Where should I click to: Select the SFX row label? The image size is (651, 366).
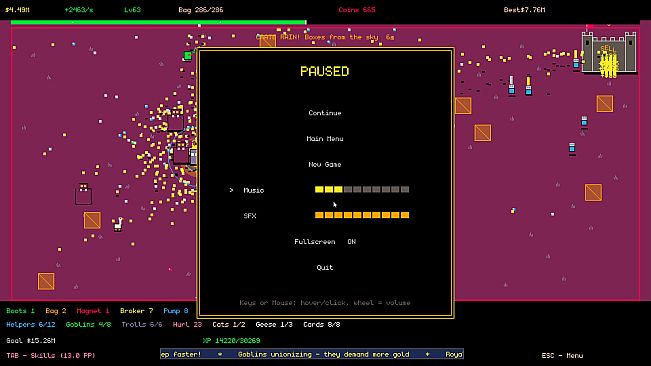click(x=250, y=216)
